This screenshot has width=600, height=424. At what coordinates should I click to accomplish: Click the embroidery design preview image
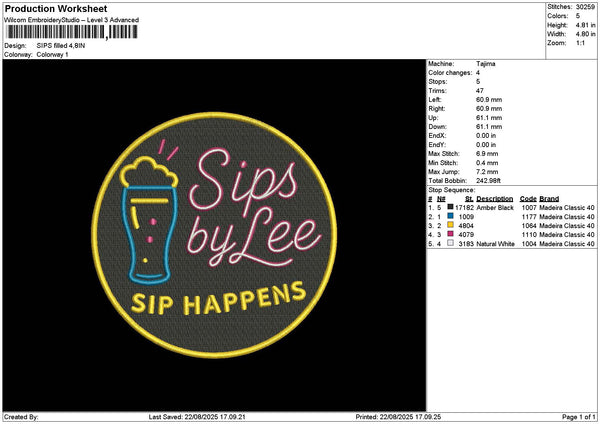coord(214,235)
